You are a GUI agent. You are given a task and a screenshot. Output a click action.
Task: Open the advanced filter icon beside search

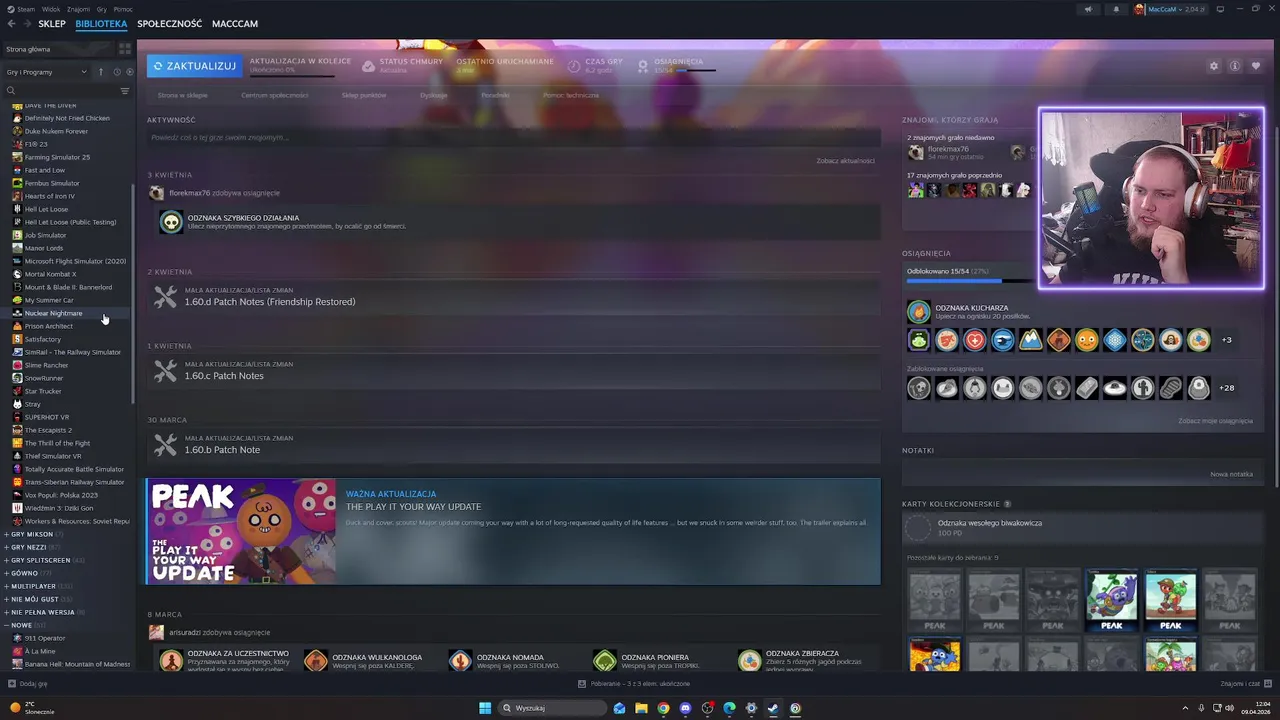click(125, 91)
